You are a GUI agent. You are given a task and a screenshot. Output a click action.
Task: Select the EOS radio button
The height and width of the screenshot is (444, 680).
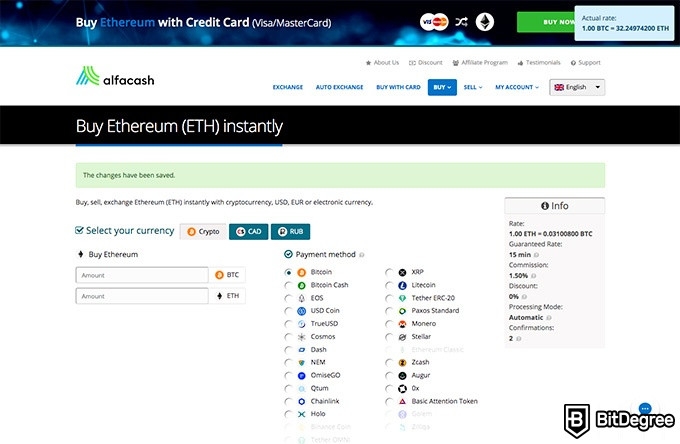point(288,298)
